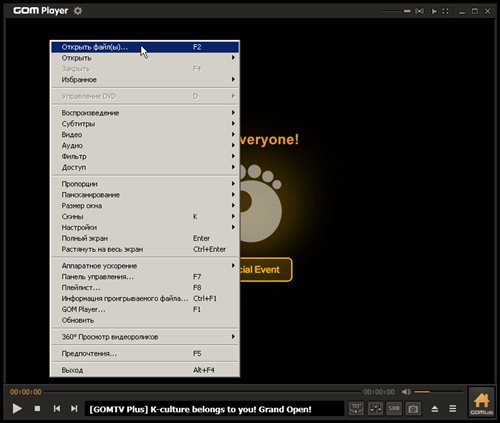
Task: Minimize the GOM Player window
Action: click(462, 12)
